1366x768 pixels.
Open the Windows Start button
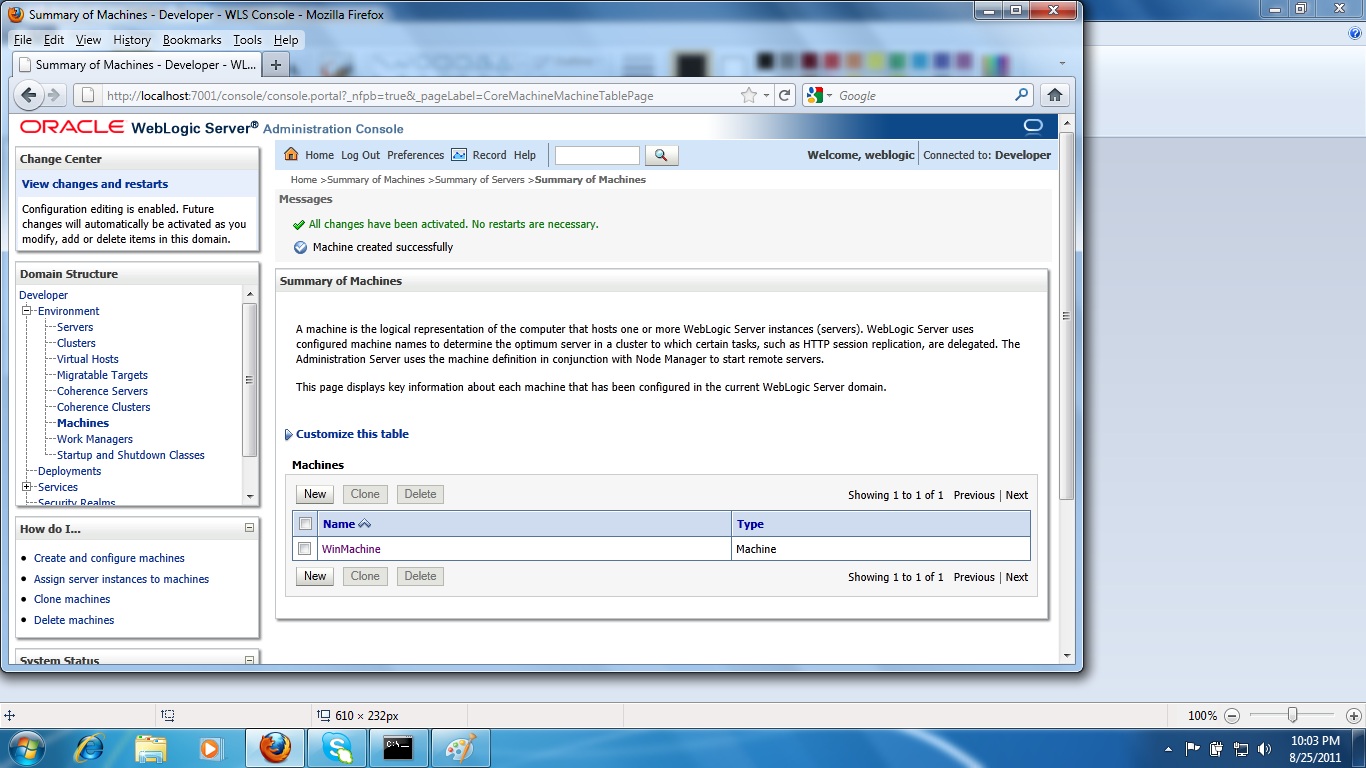[25, 747]
